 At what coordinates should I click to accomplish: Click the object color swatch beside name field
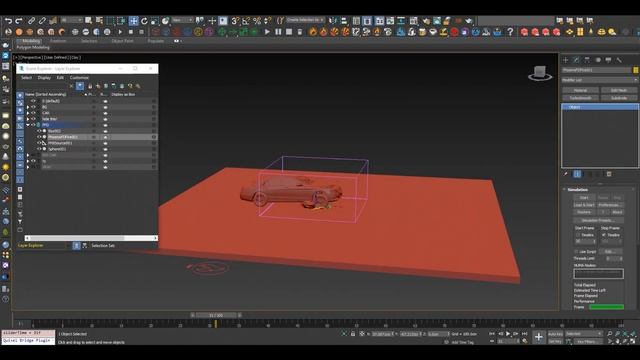point(636,70)
